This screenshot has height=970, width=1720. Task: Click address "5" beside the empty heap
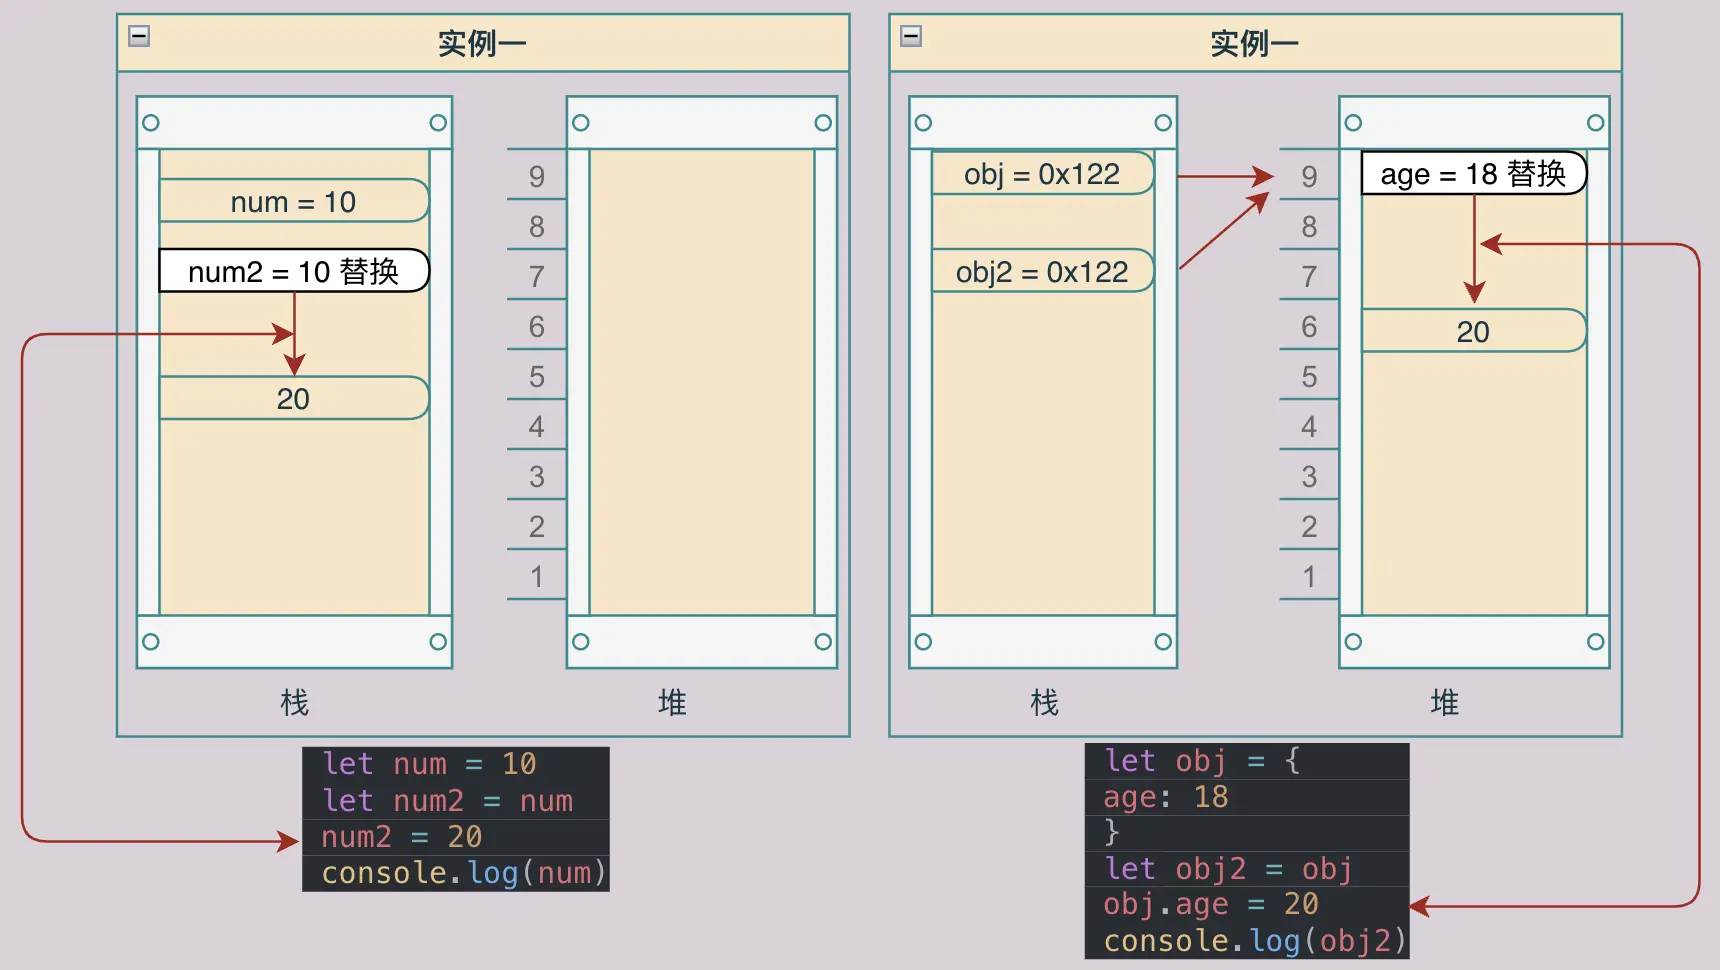tap(537, 377)
